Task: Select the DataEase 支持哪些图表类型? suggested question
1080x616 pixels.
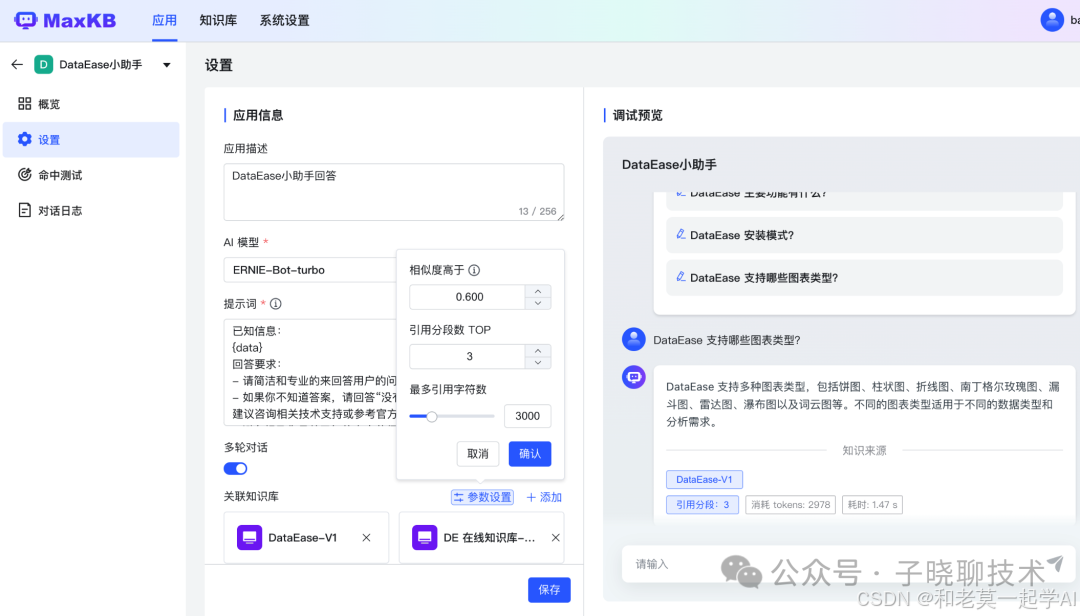Action: 864,278
